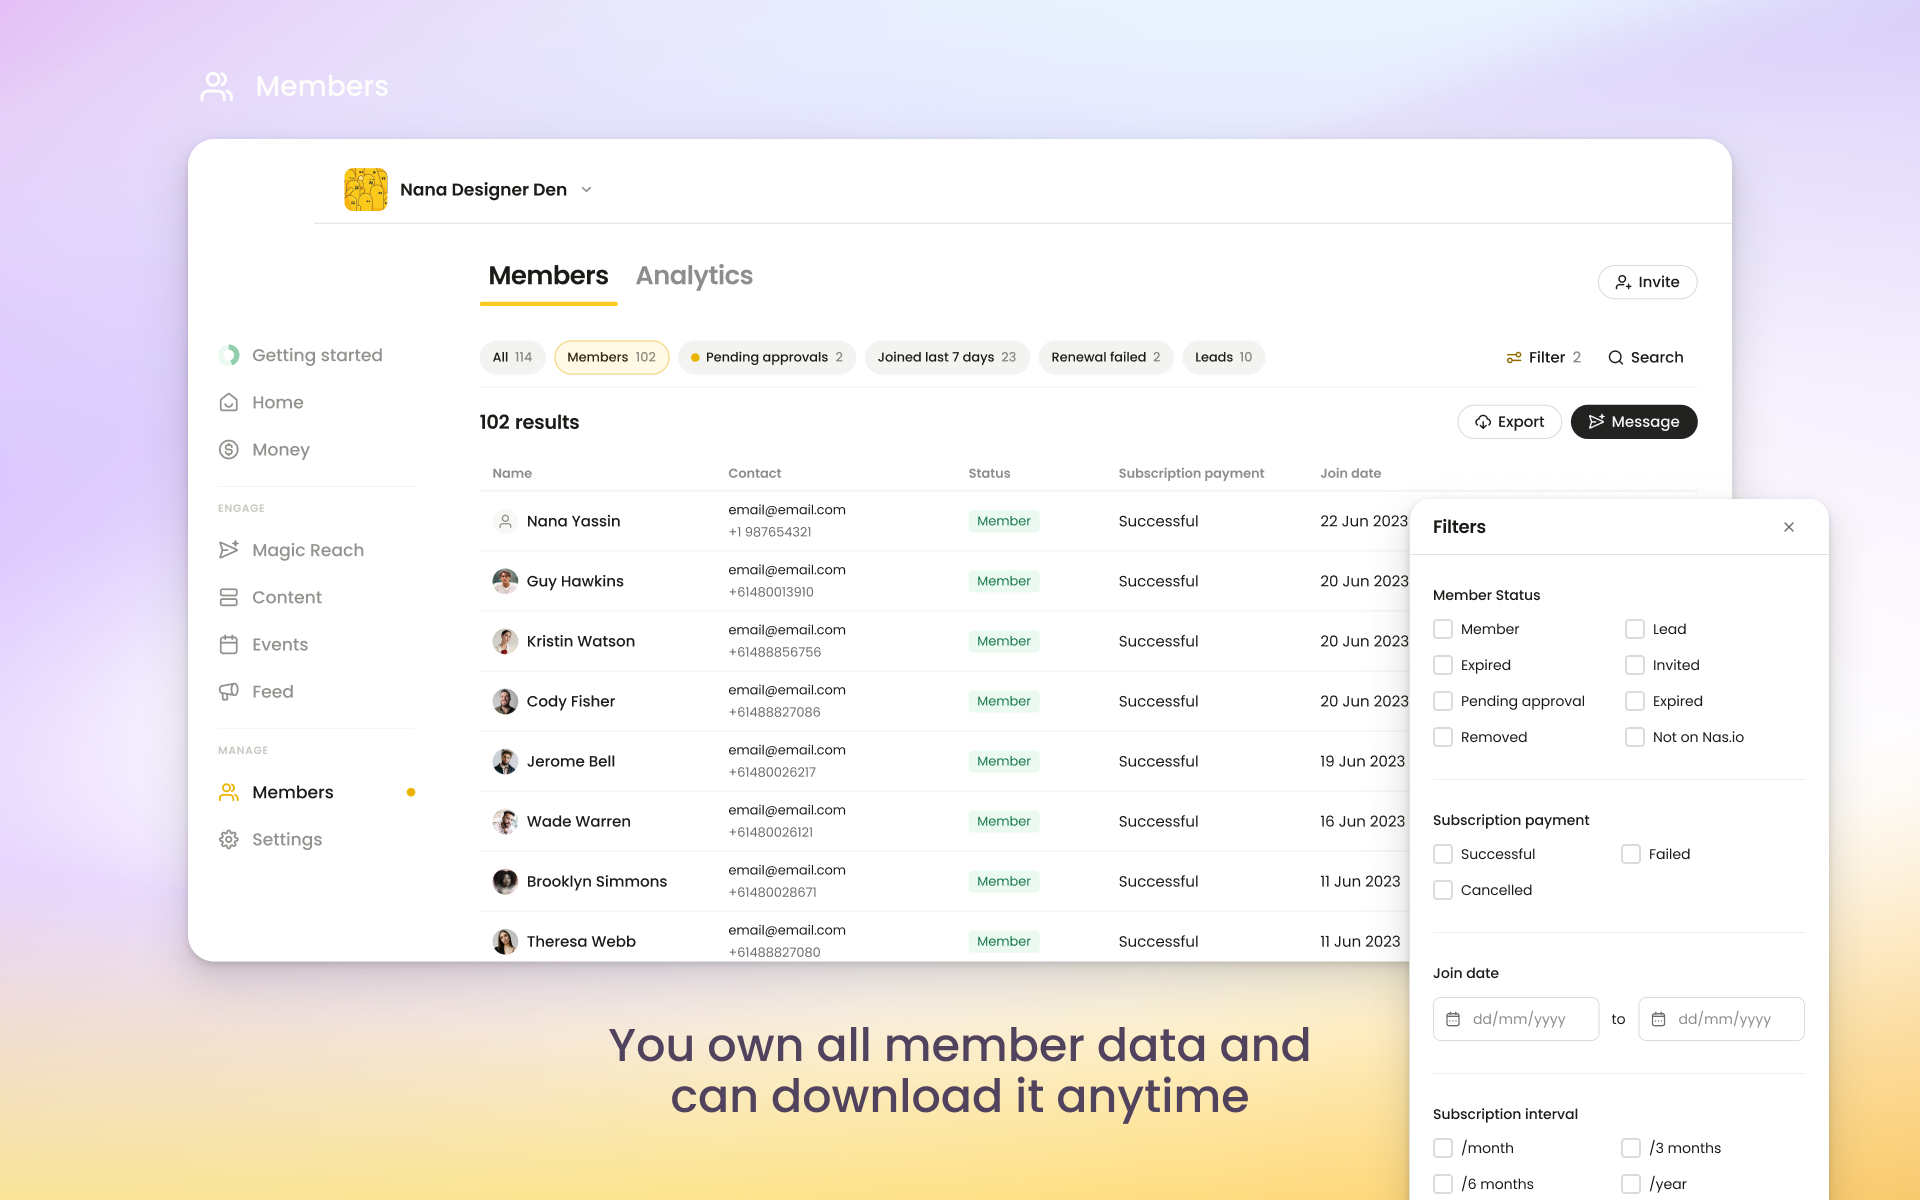Viewport: 1920px width, 1200px height.
Task: Open Settings via the gear icon
Action: [x=229, y=839]
